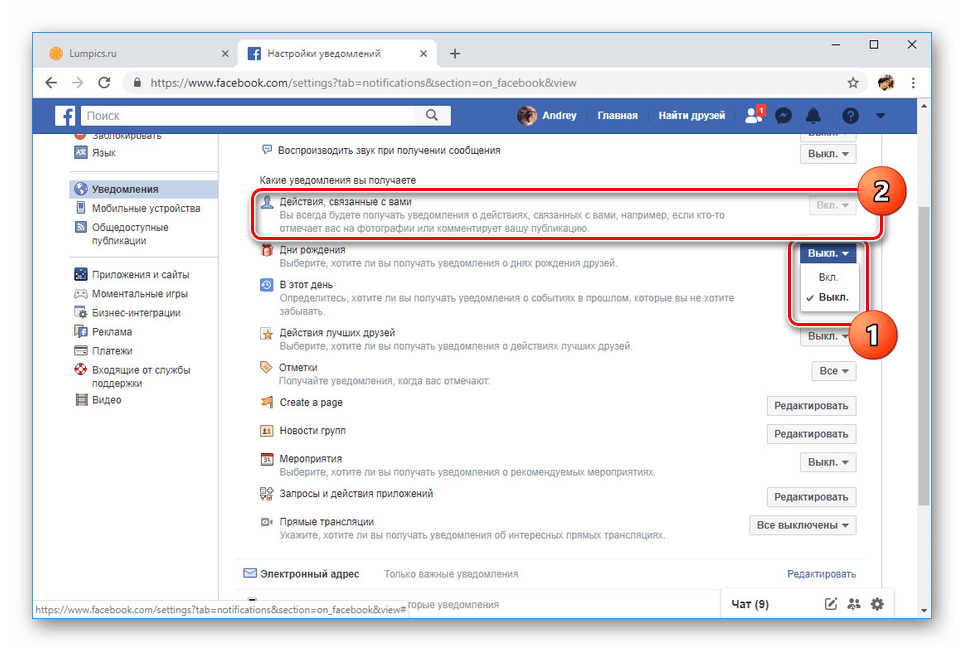Click the Facebook logo in header
This screenshot has width=964, height=651.
(x=65, y=116)
